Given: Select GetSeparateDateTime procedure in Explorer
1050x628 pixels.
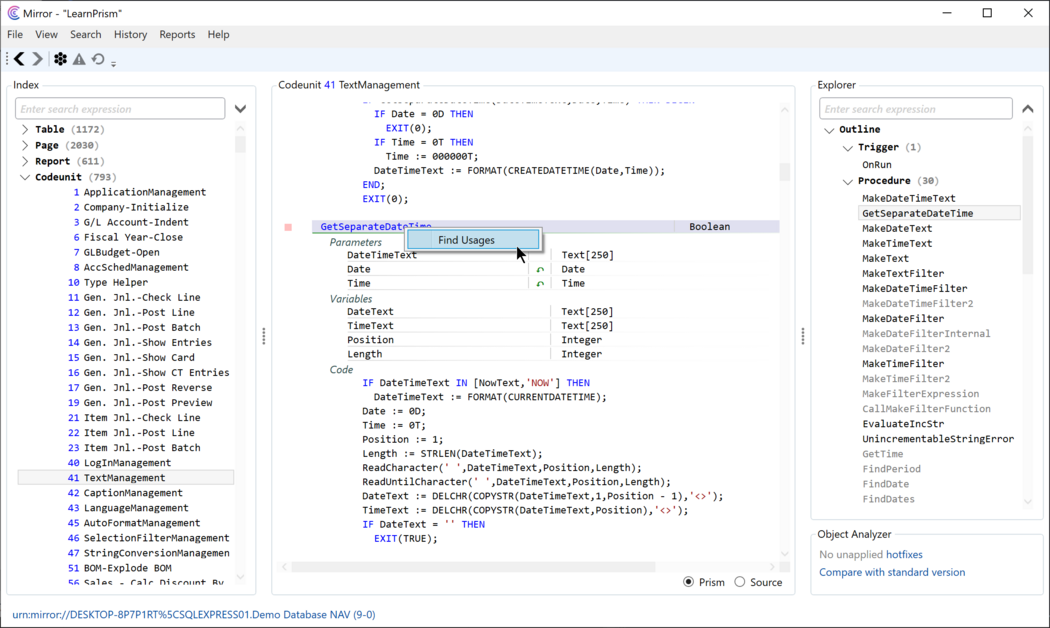Looking at the screenshot, I should pos(939,214).
